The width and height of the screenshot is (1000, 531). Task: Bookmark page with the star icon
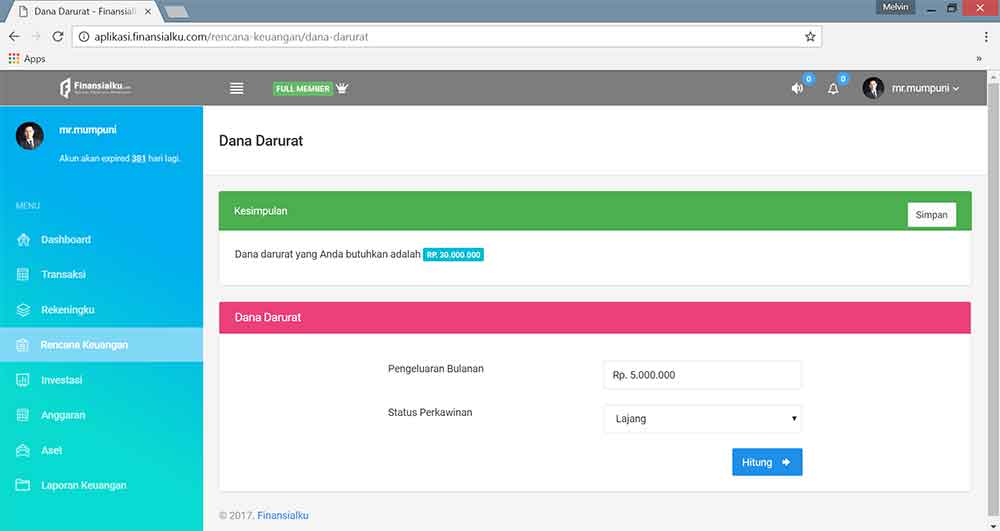click(810, 37)
